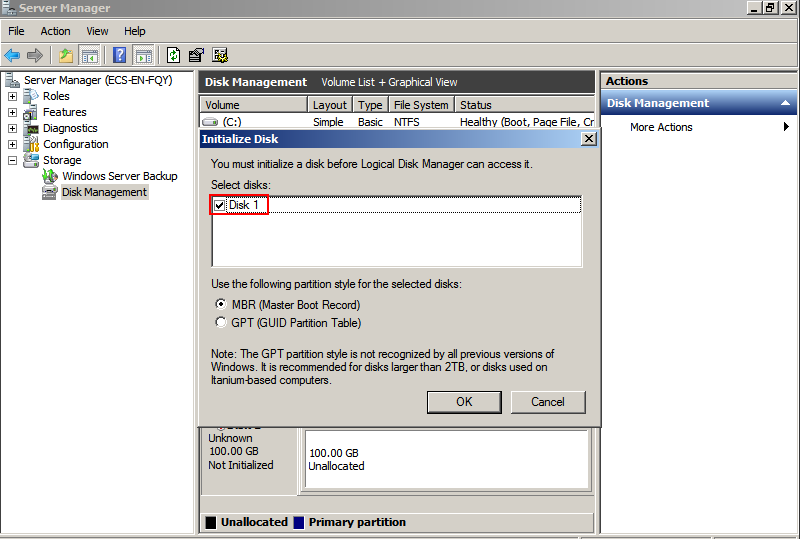Image resolution: width=800 pixels, height=539 pixels.
Task: Click the 100.00 GB Unallocated disk region
Action: (447, 460)
